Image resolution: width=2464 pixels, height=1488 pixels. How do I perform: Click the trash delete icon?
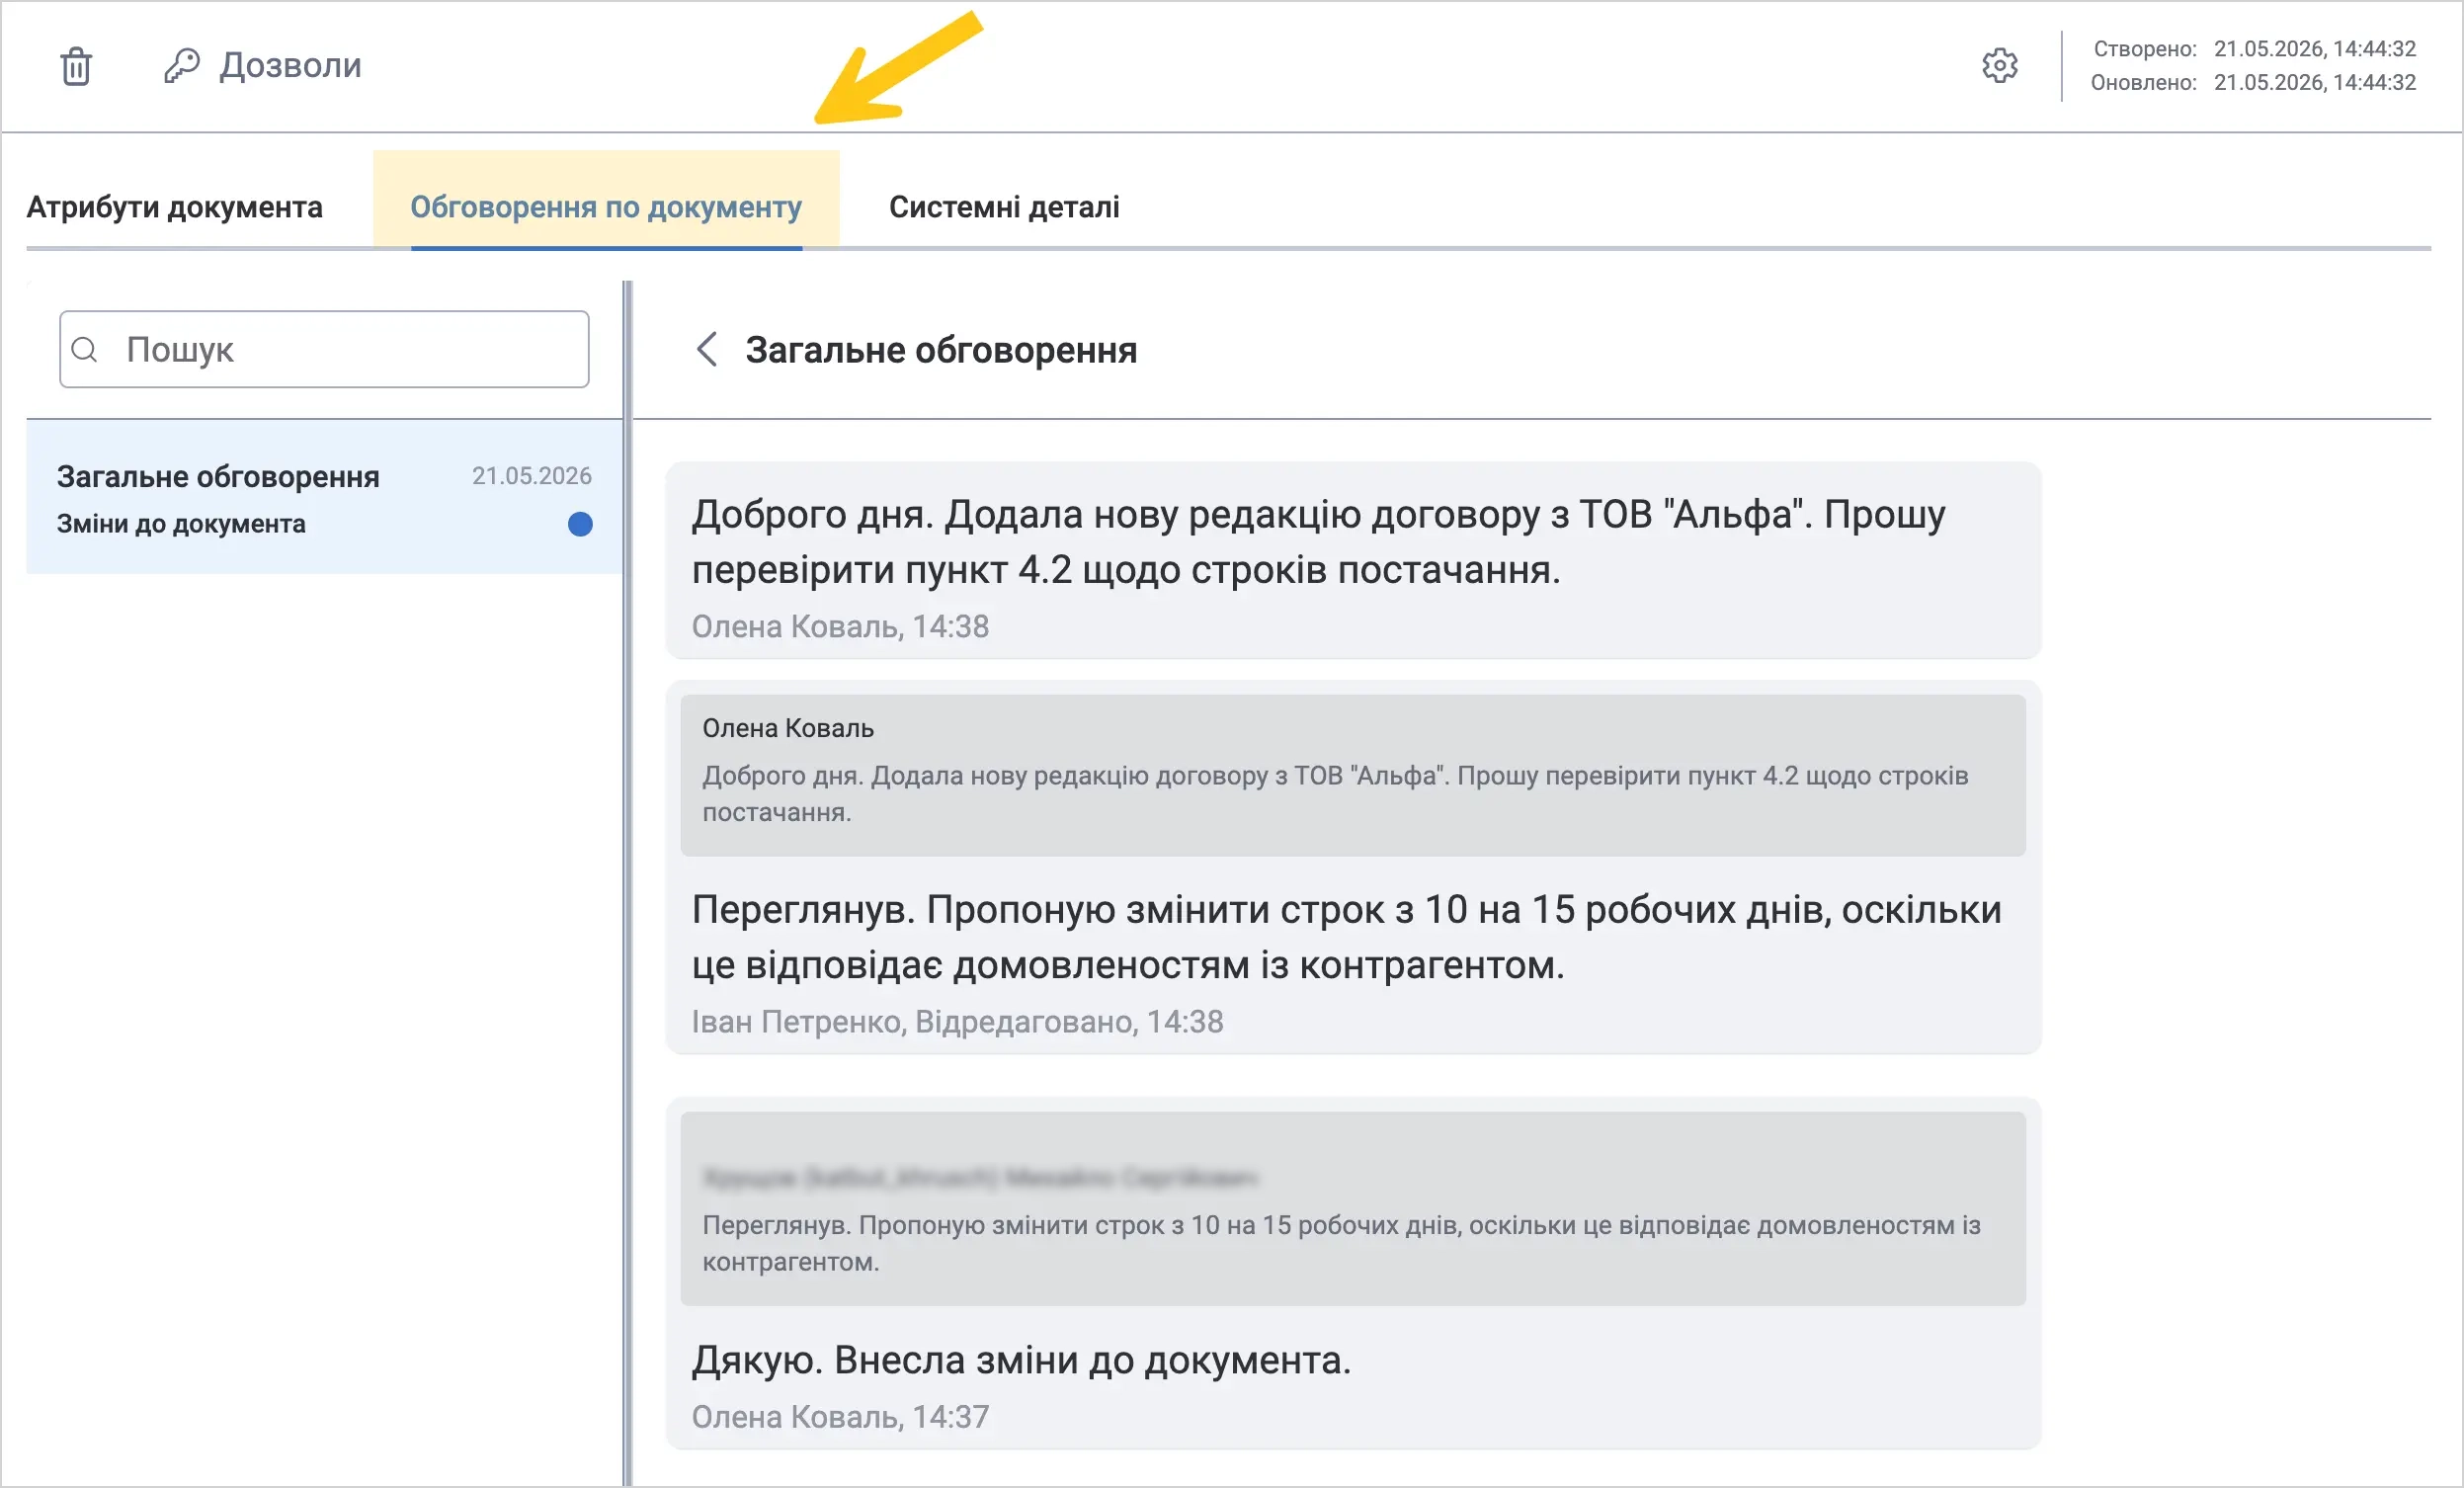[76, 66]
